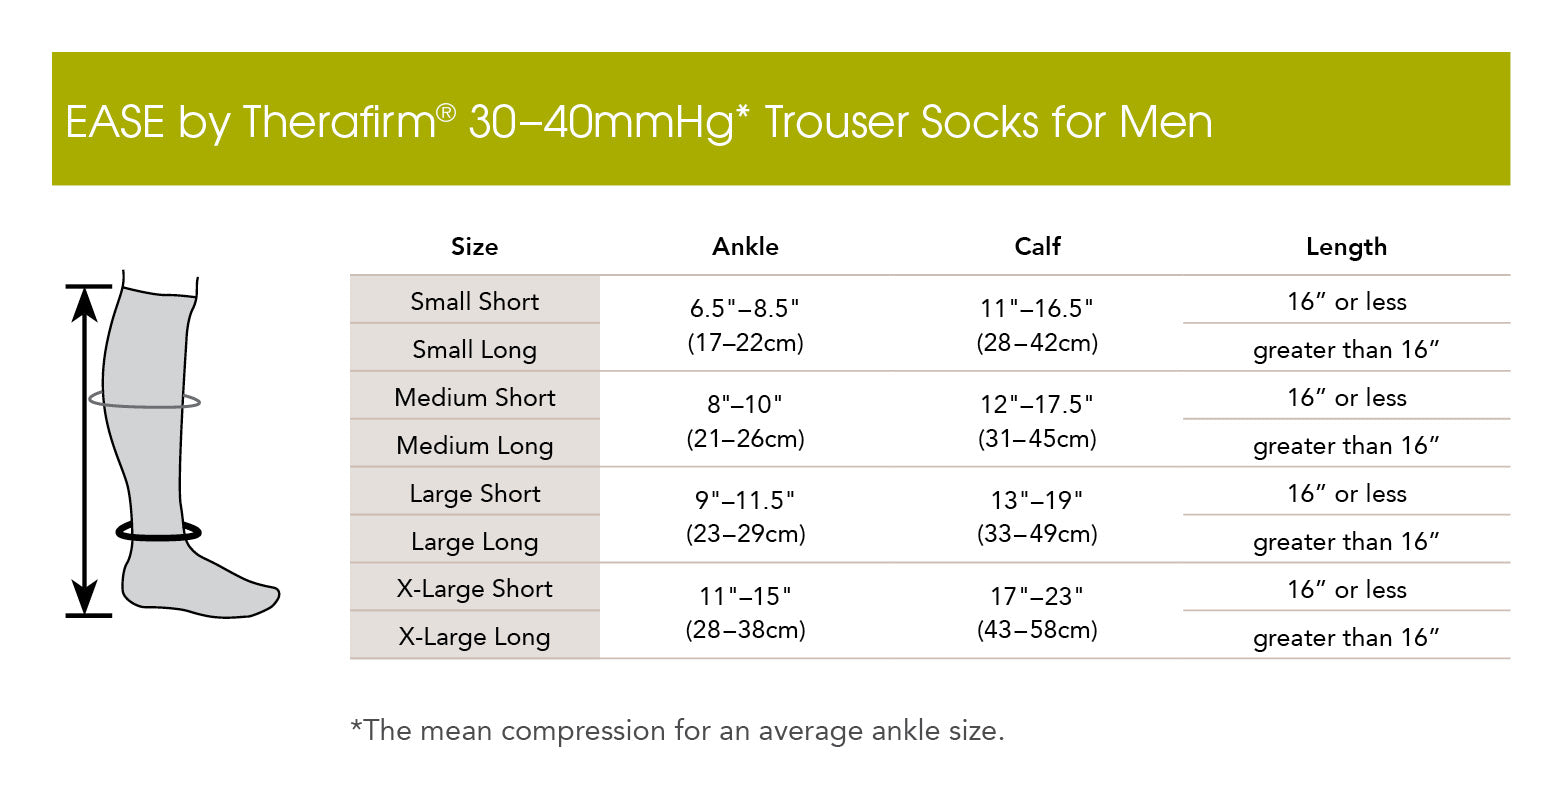Click the green title banner
The width and height of the screenshot is (1563, 792).
coord(780,119)
